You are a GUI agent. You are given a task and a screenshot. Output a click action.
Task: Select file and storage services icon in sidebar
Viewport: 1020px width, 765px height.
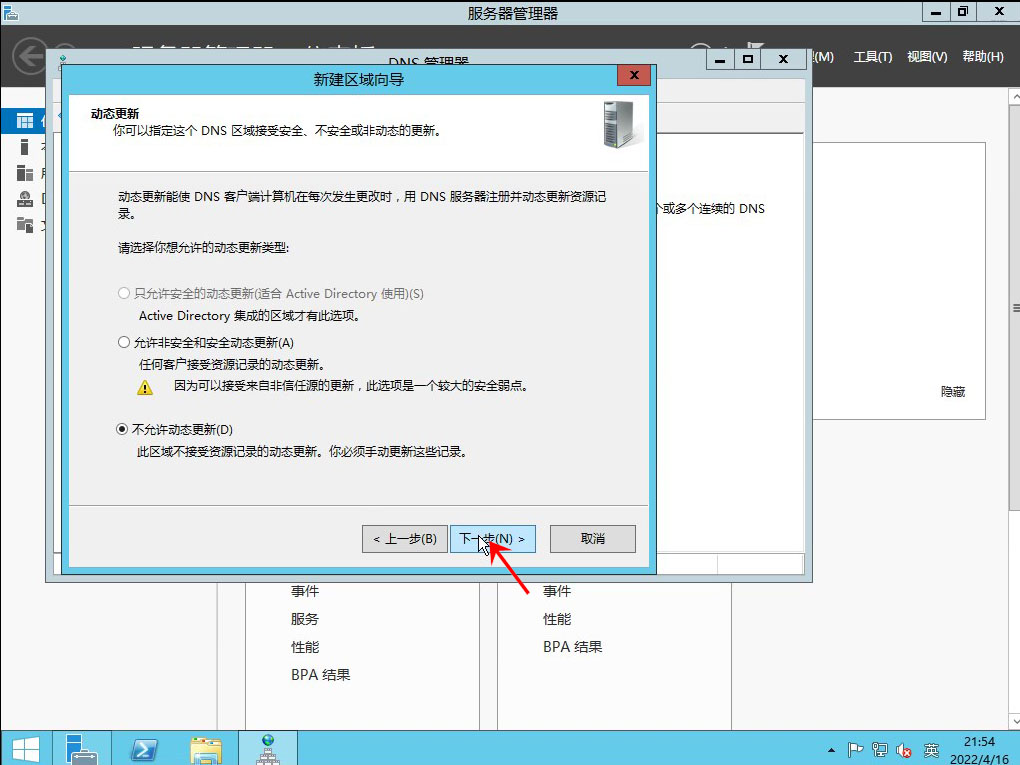[x=25, y=225]
